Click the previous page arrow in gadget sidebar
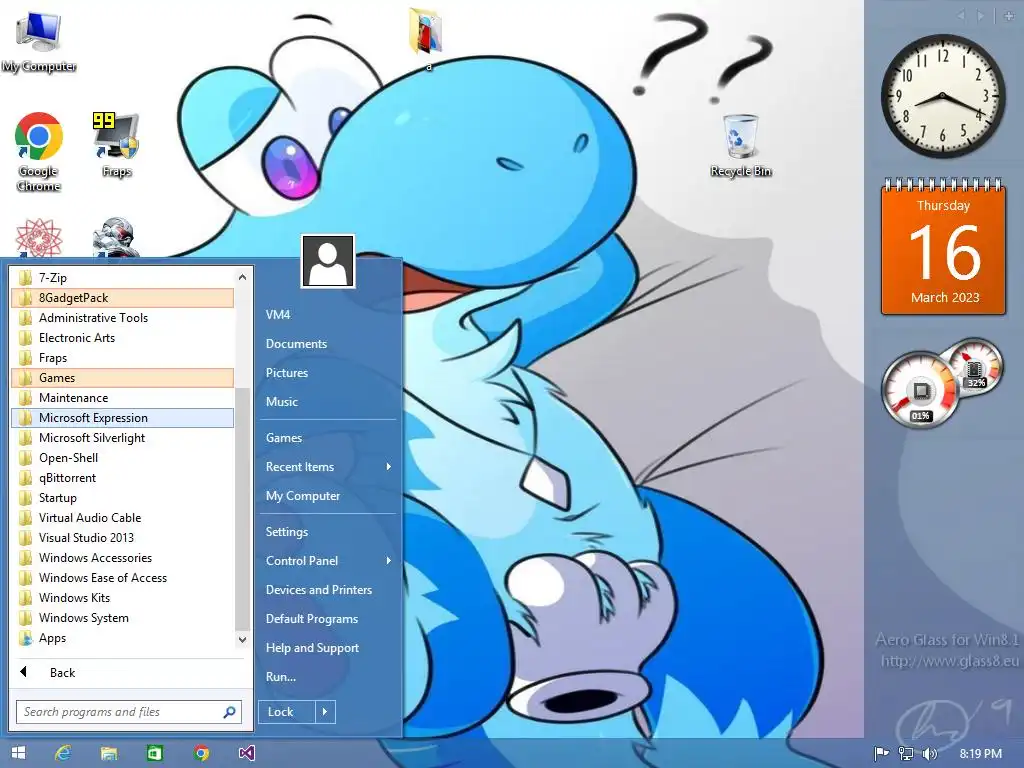Viewport: 1024px width, 768px height. [961, 16]
